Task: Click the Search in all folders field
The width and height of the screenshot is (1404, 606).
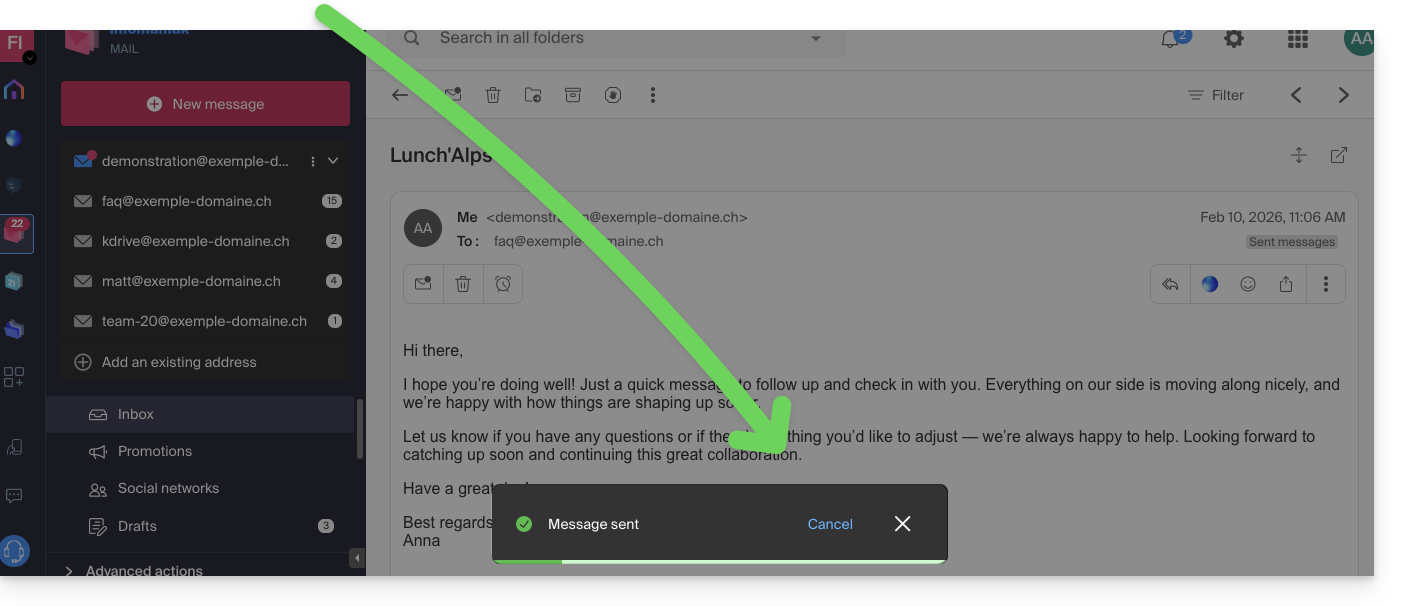Action: [600, 39]
